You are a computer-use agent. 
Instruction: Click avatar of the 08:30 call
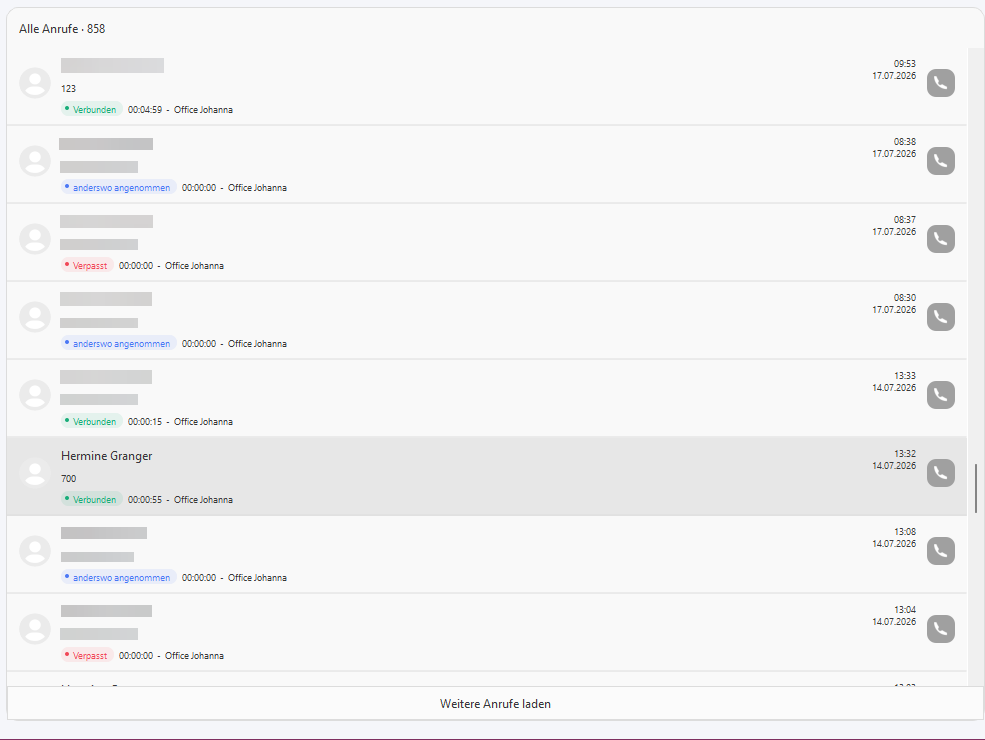(x=35, y=317)
